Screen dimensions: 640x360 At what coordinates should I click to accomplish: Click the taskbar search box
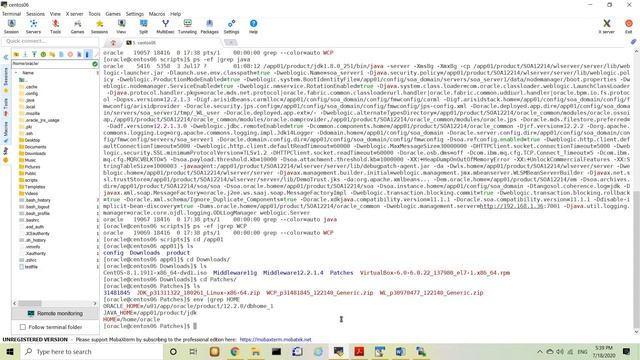click(91, 351)
